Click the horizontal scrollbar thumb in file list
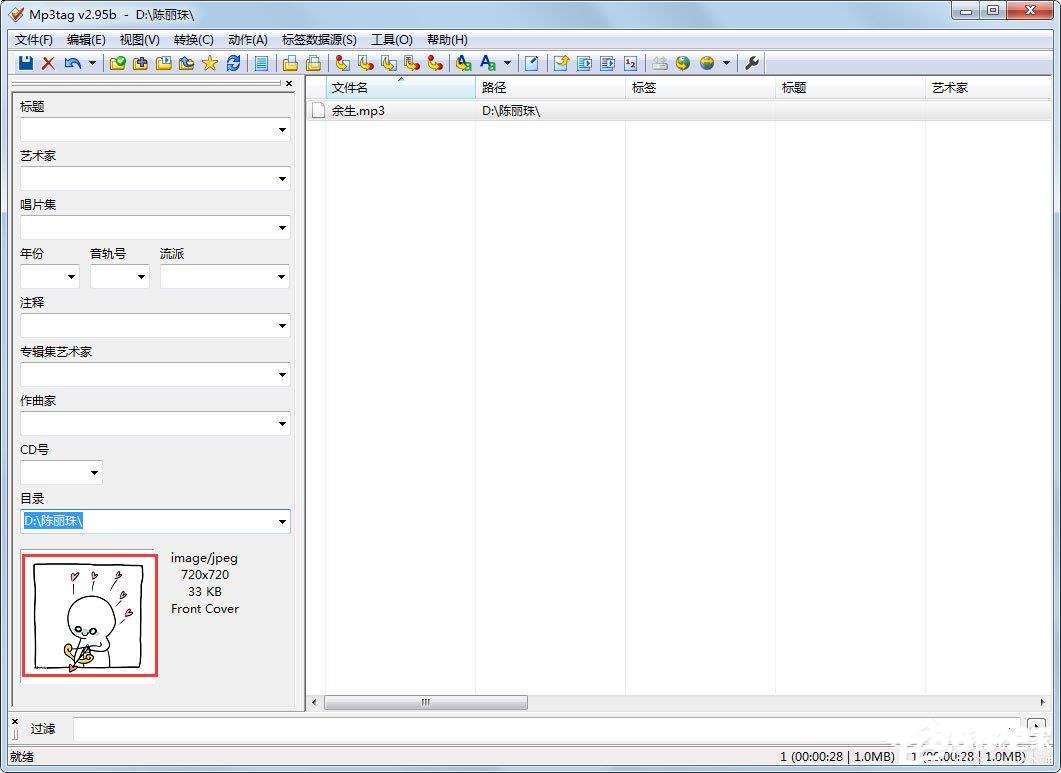1061x773 pixels. point(426,702)
